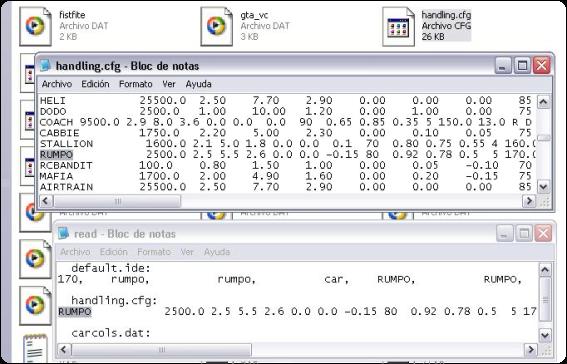Open Edición menu in handling.cfg Notepad
Viewport: 567px width, 364px height.
pos(95,84)
